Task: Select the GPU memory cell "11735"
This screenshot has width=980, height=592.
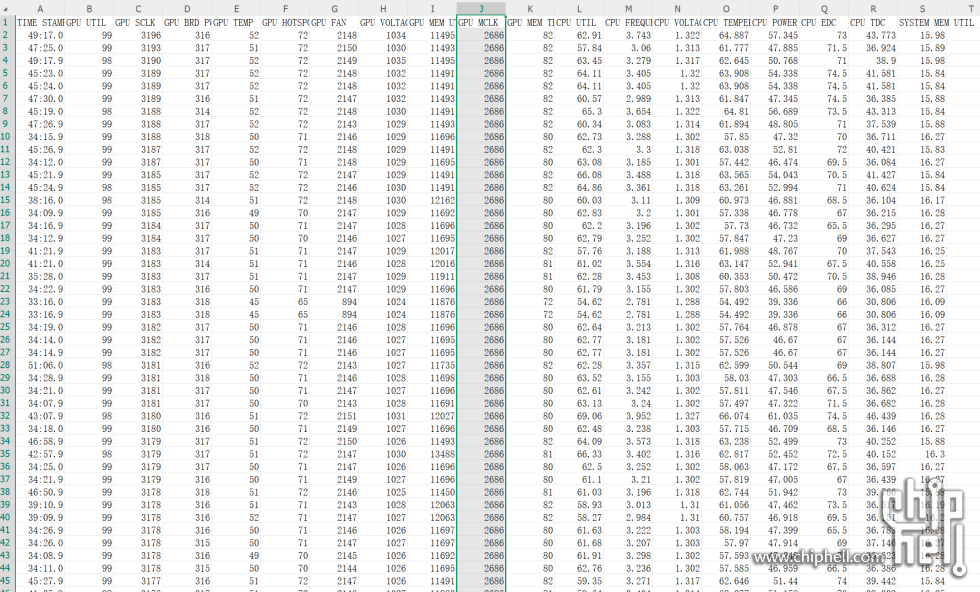Action: [x=432, y=365]
